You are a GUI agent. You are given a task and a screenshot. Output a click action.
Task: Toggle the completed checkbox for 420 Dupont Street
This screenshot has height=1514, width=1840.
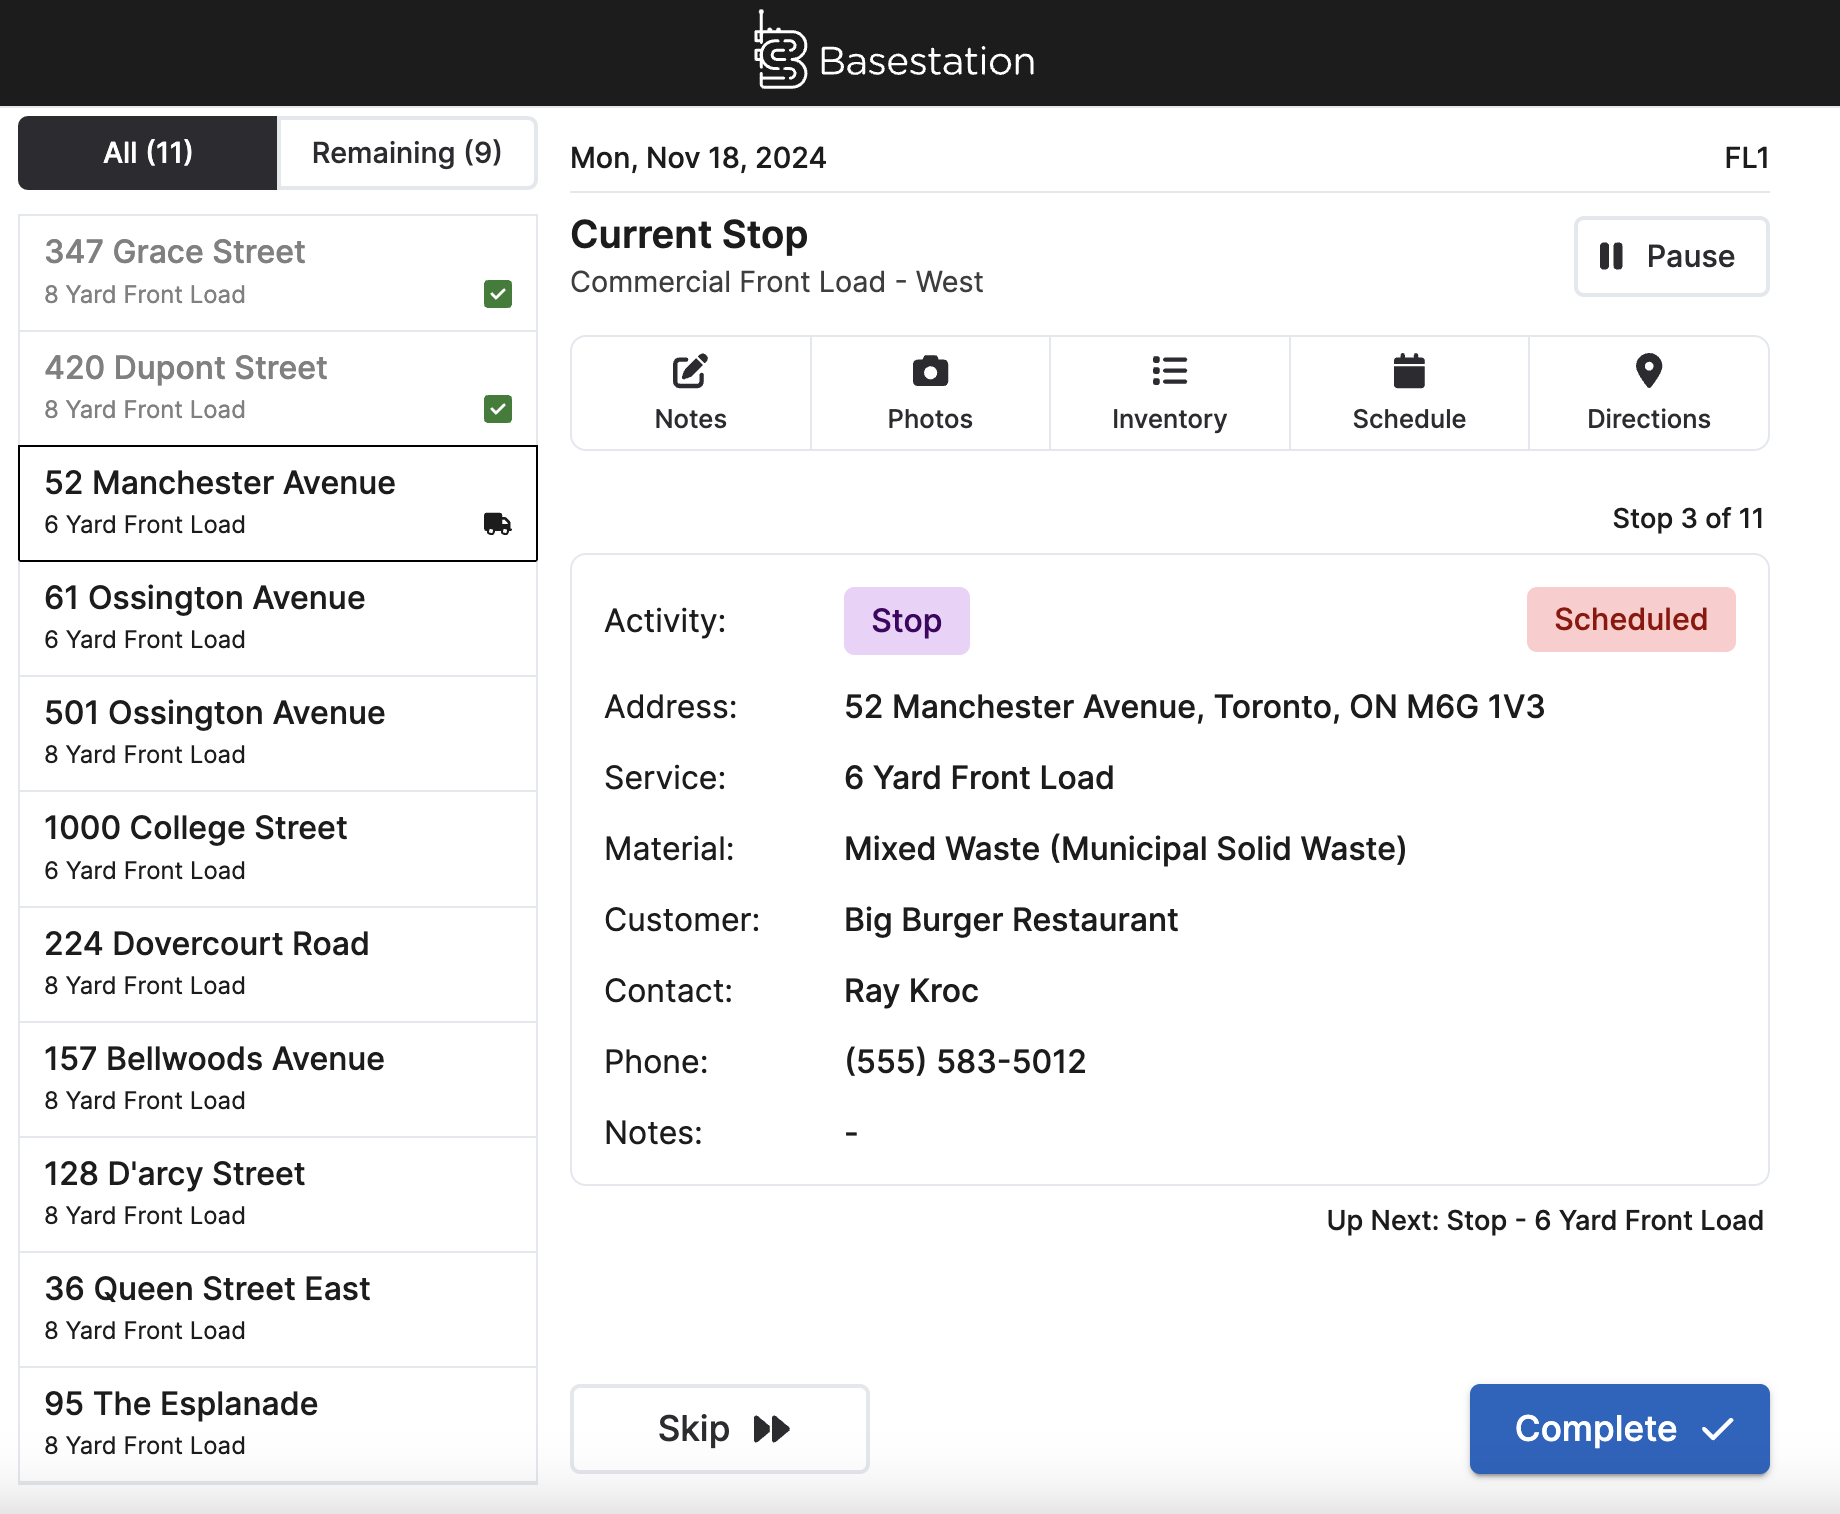click(497, 409)
